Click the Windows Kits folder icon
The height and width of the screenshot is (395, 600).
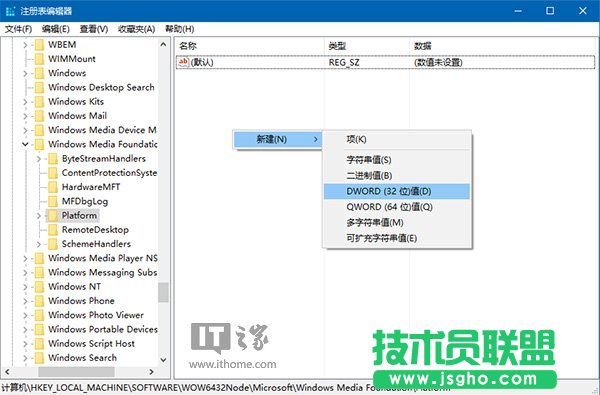pos(39,102)
